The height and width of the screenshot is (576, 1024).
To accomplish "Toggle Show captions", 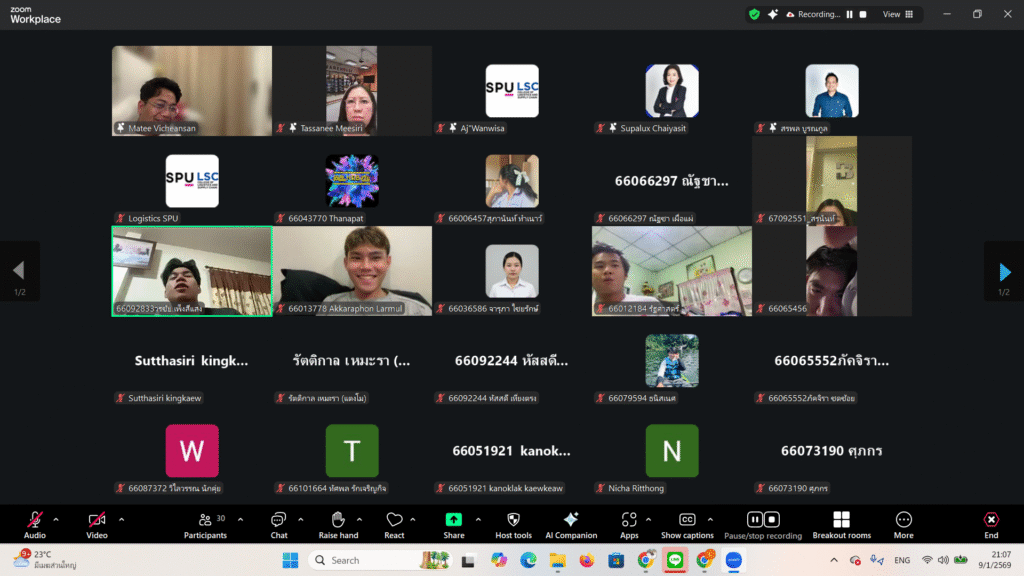I will (687, 522).
